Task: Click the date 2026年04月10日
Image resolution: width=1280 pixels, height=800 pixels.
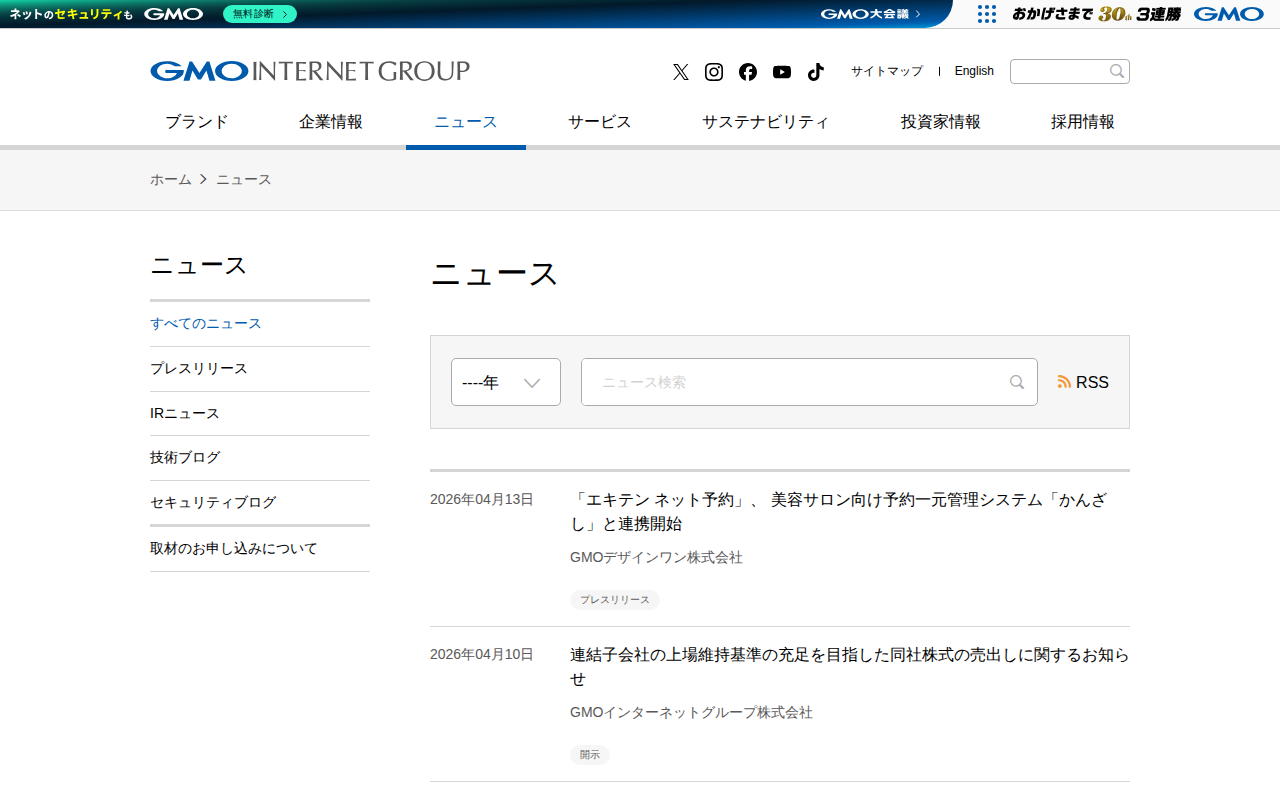Action: point(482,654)
